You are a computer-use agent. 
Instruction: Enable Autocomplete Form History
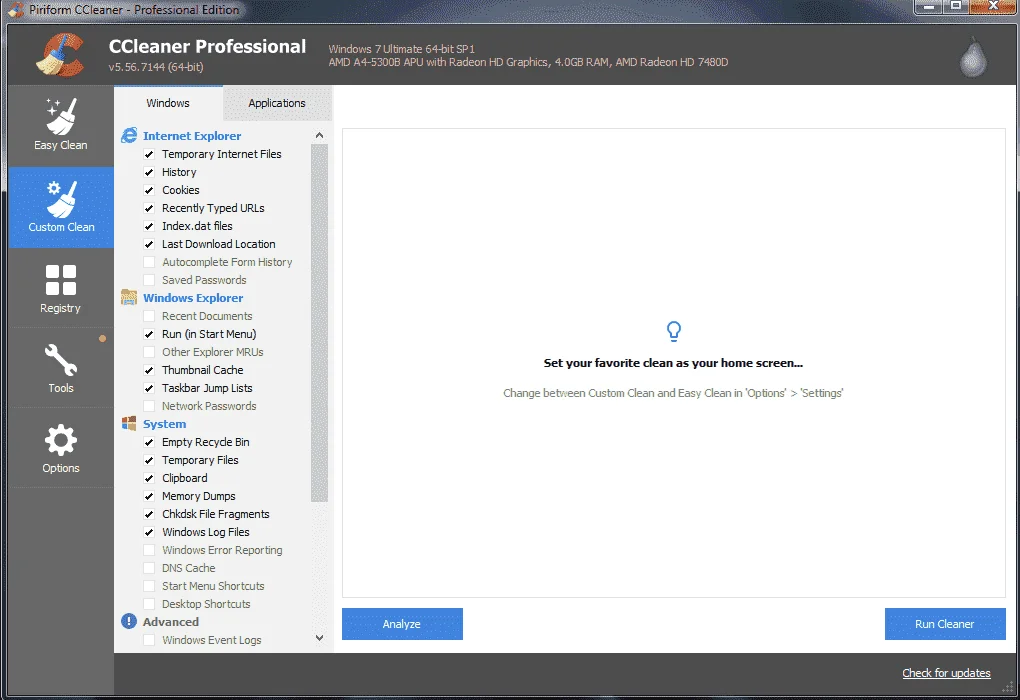point(149,262)
